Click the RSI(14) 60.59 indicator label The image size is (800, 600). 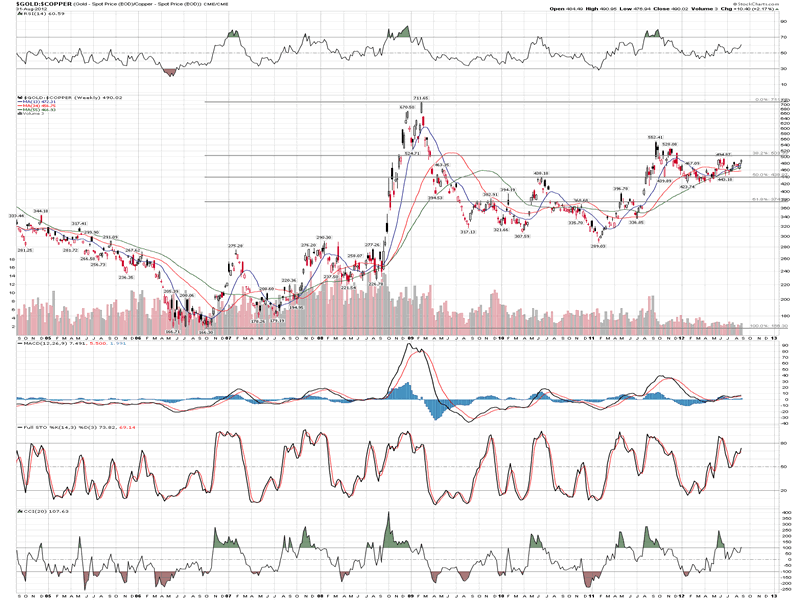tap(41, 13)
